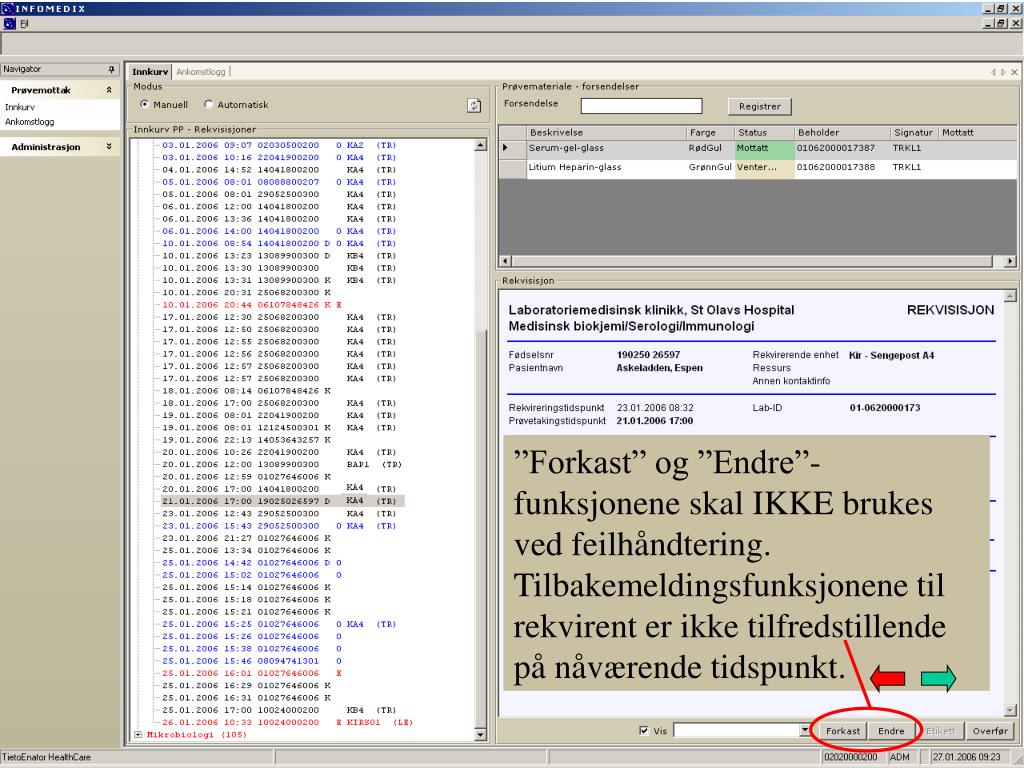Click the Registrer button

[x=760, y=106]
